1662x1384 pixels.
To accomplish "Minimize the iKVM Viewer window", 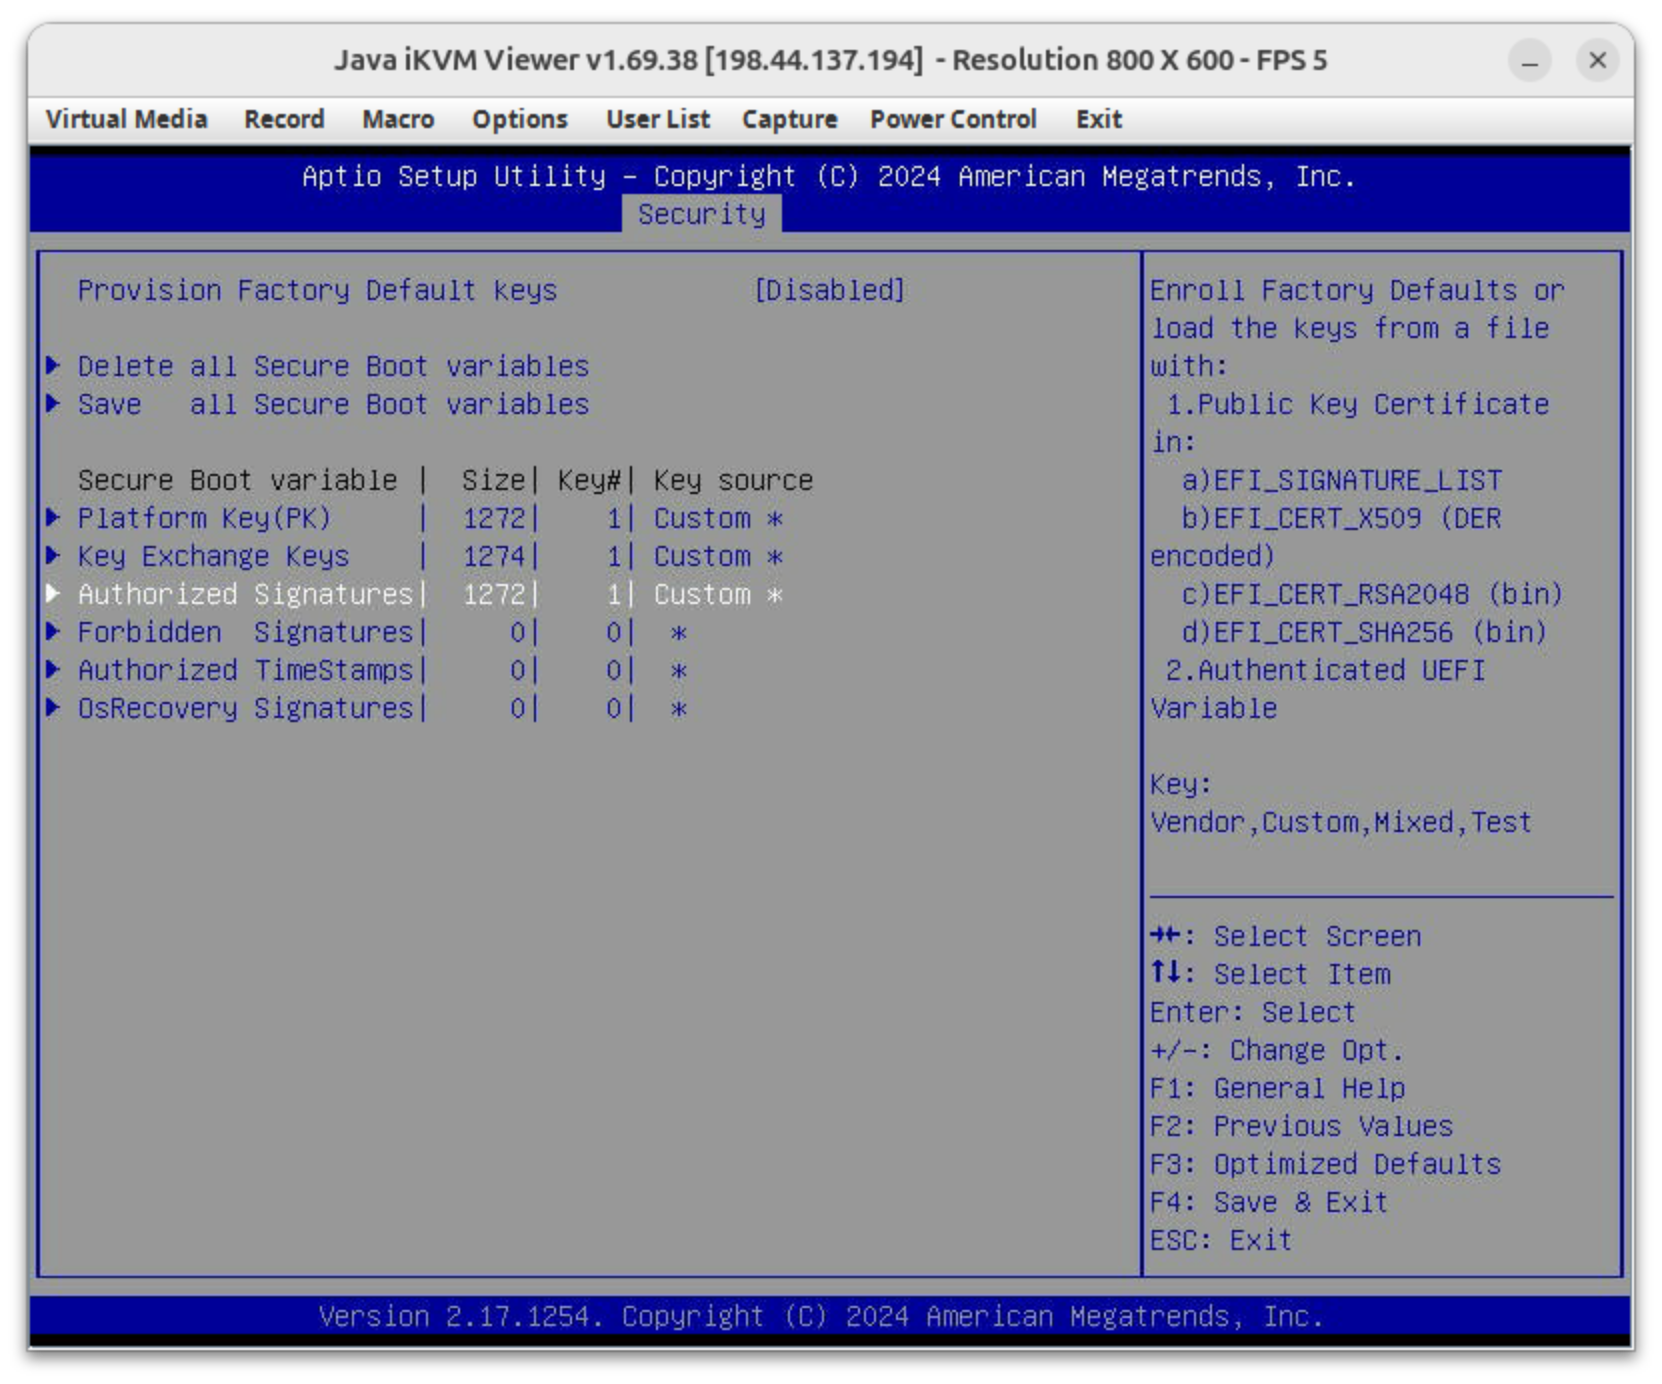I will tap(1529, 61).
